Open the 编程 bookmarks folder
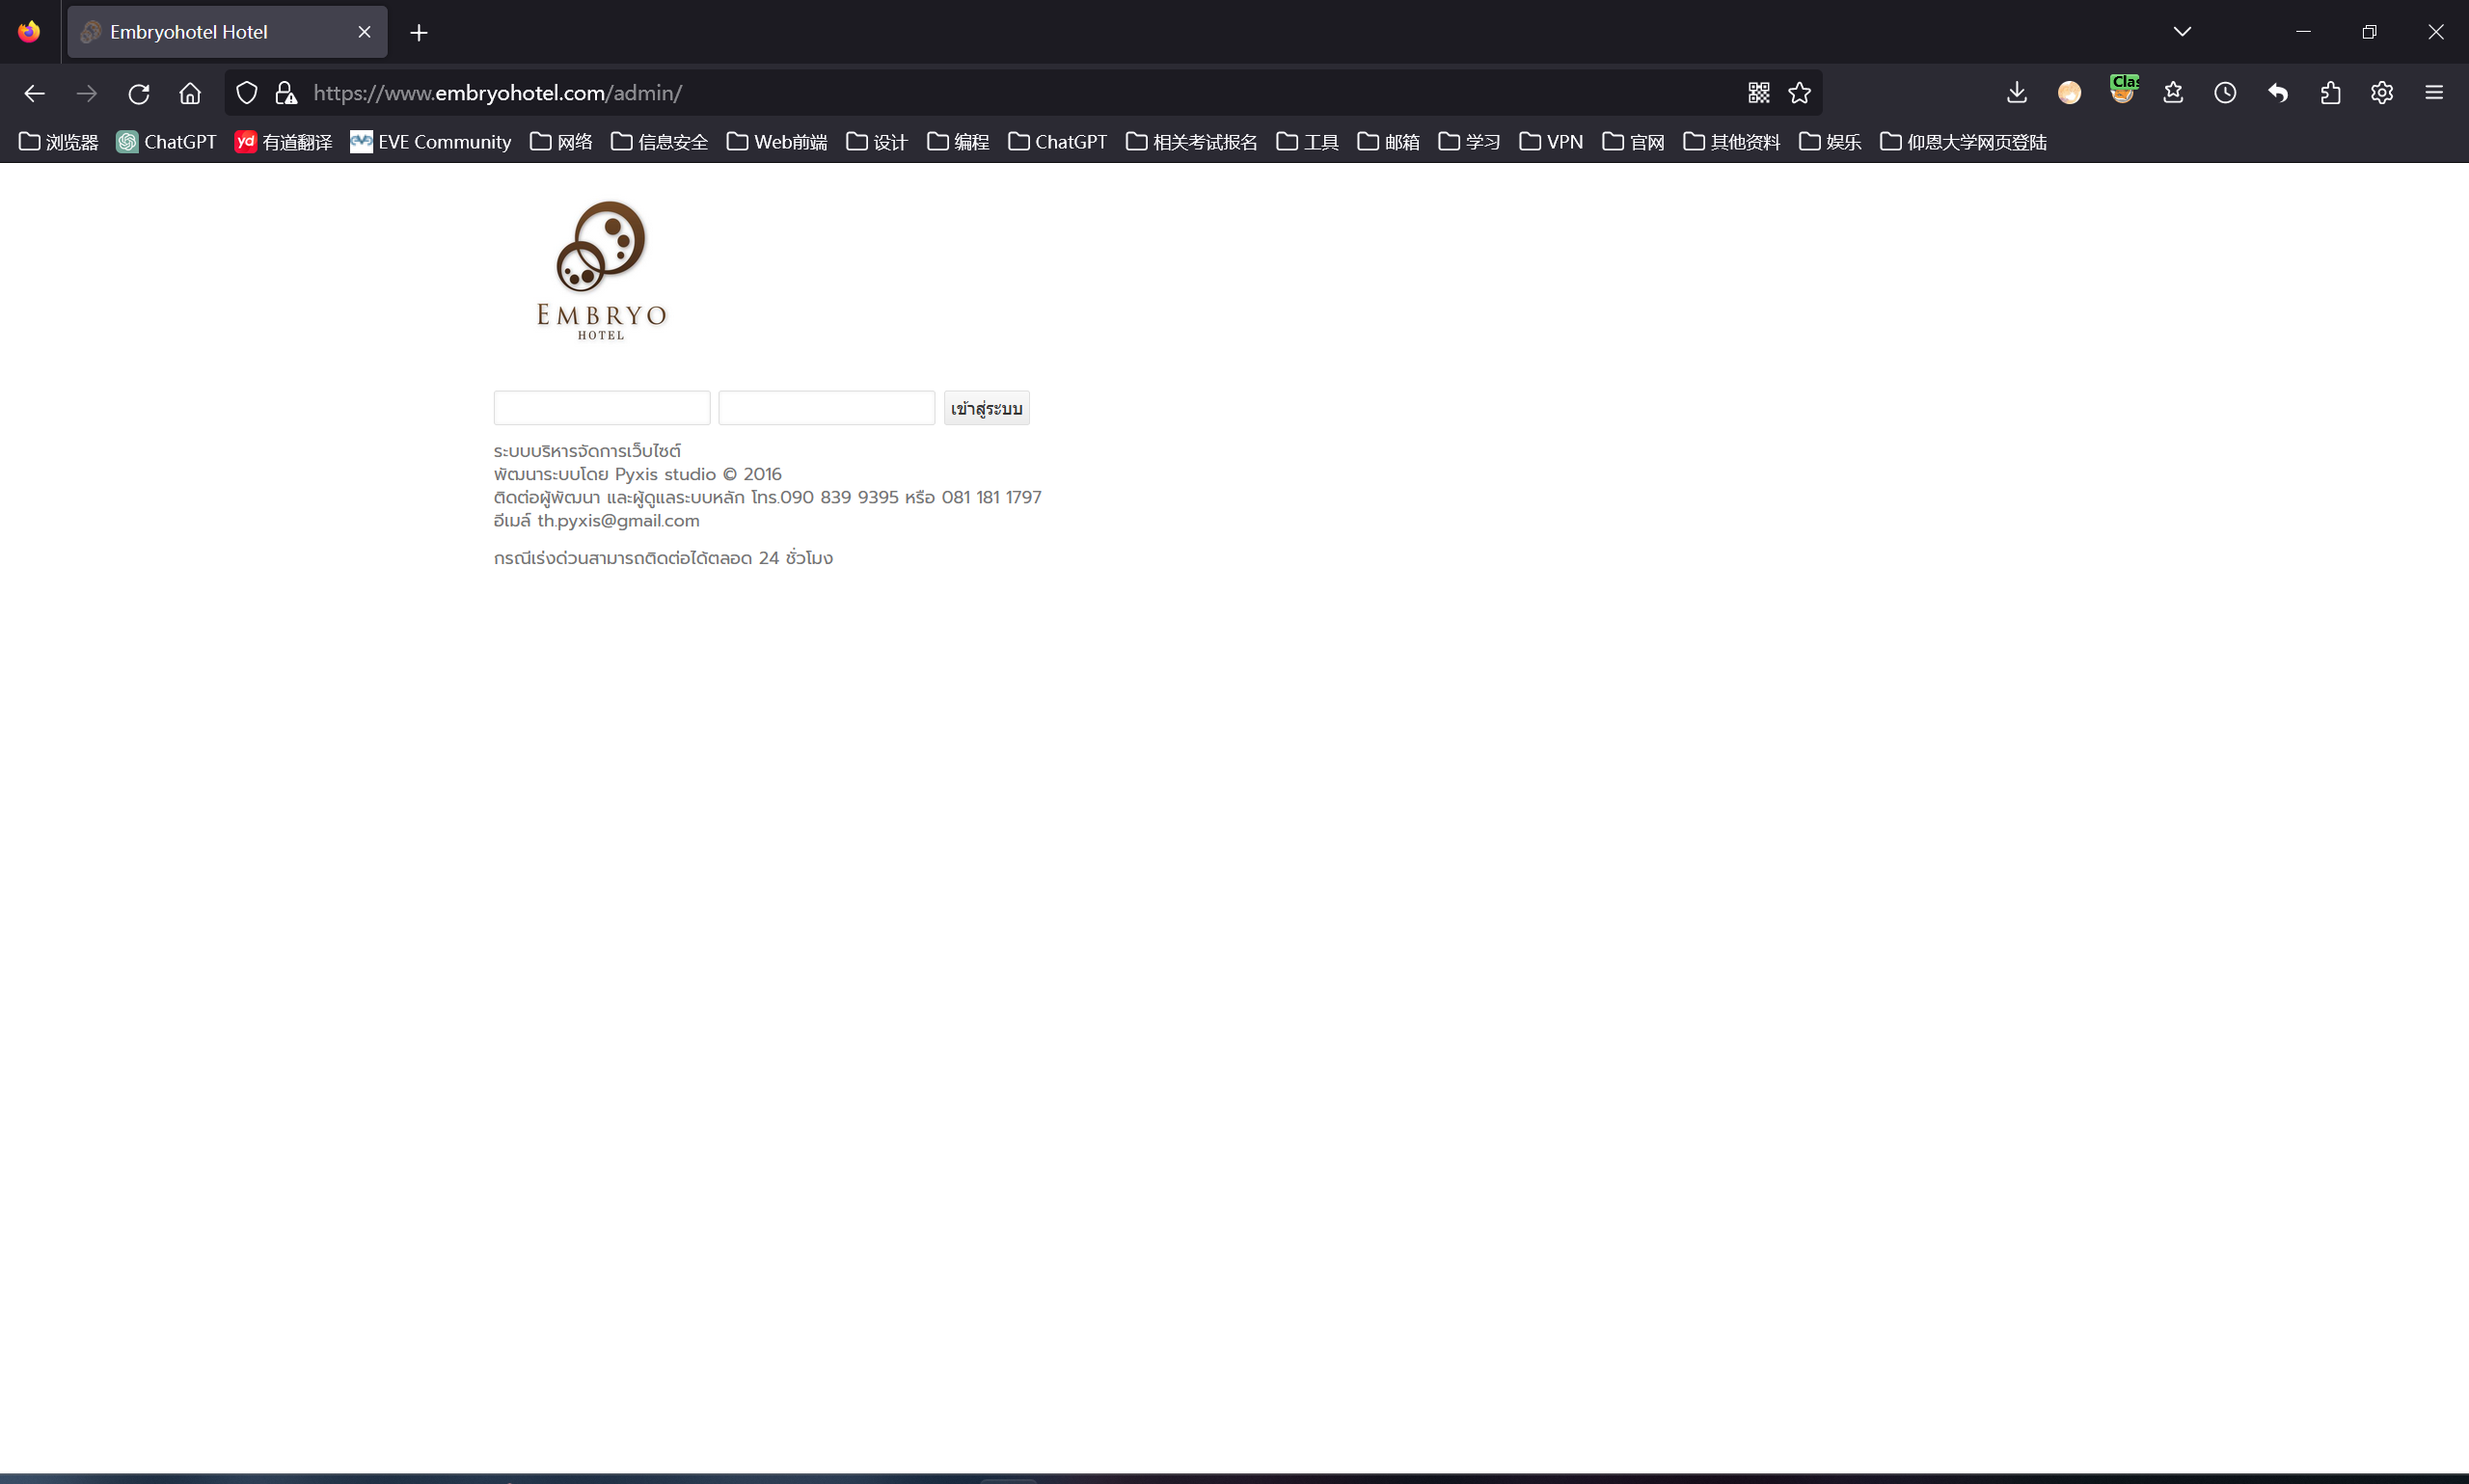The height and width of the screenshot is (1484, 2469). (957, 142)
